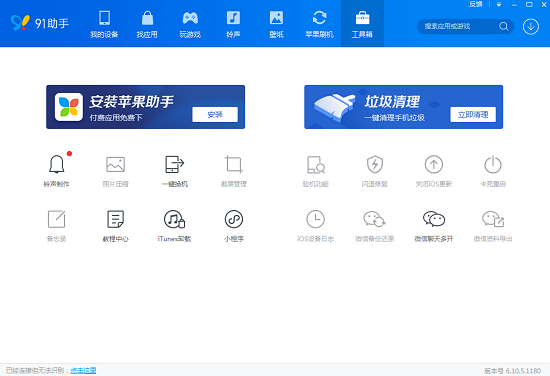Click the magnifier search icon
Screen dimensions: 550x376
[504, 26]
